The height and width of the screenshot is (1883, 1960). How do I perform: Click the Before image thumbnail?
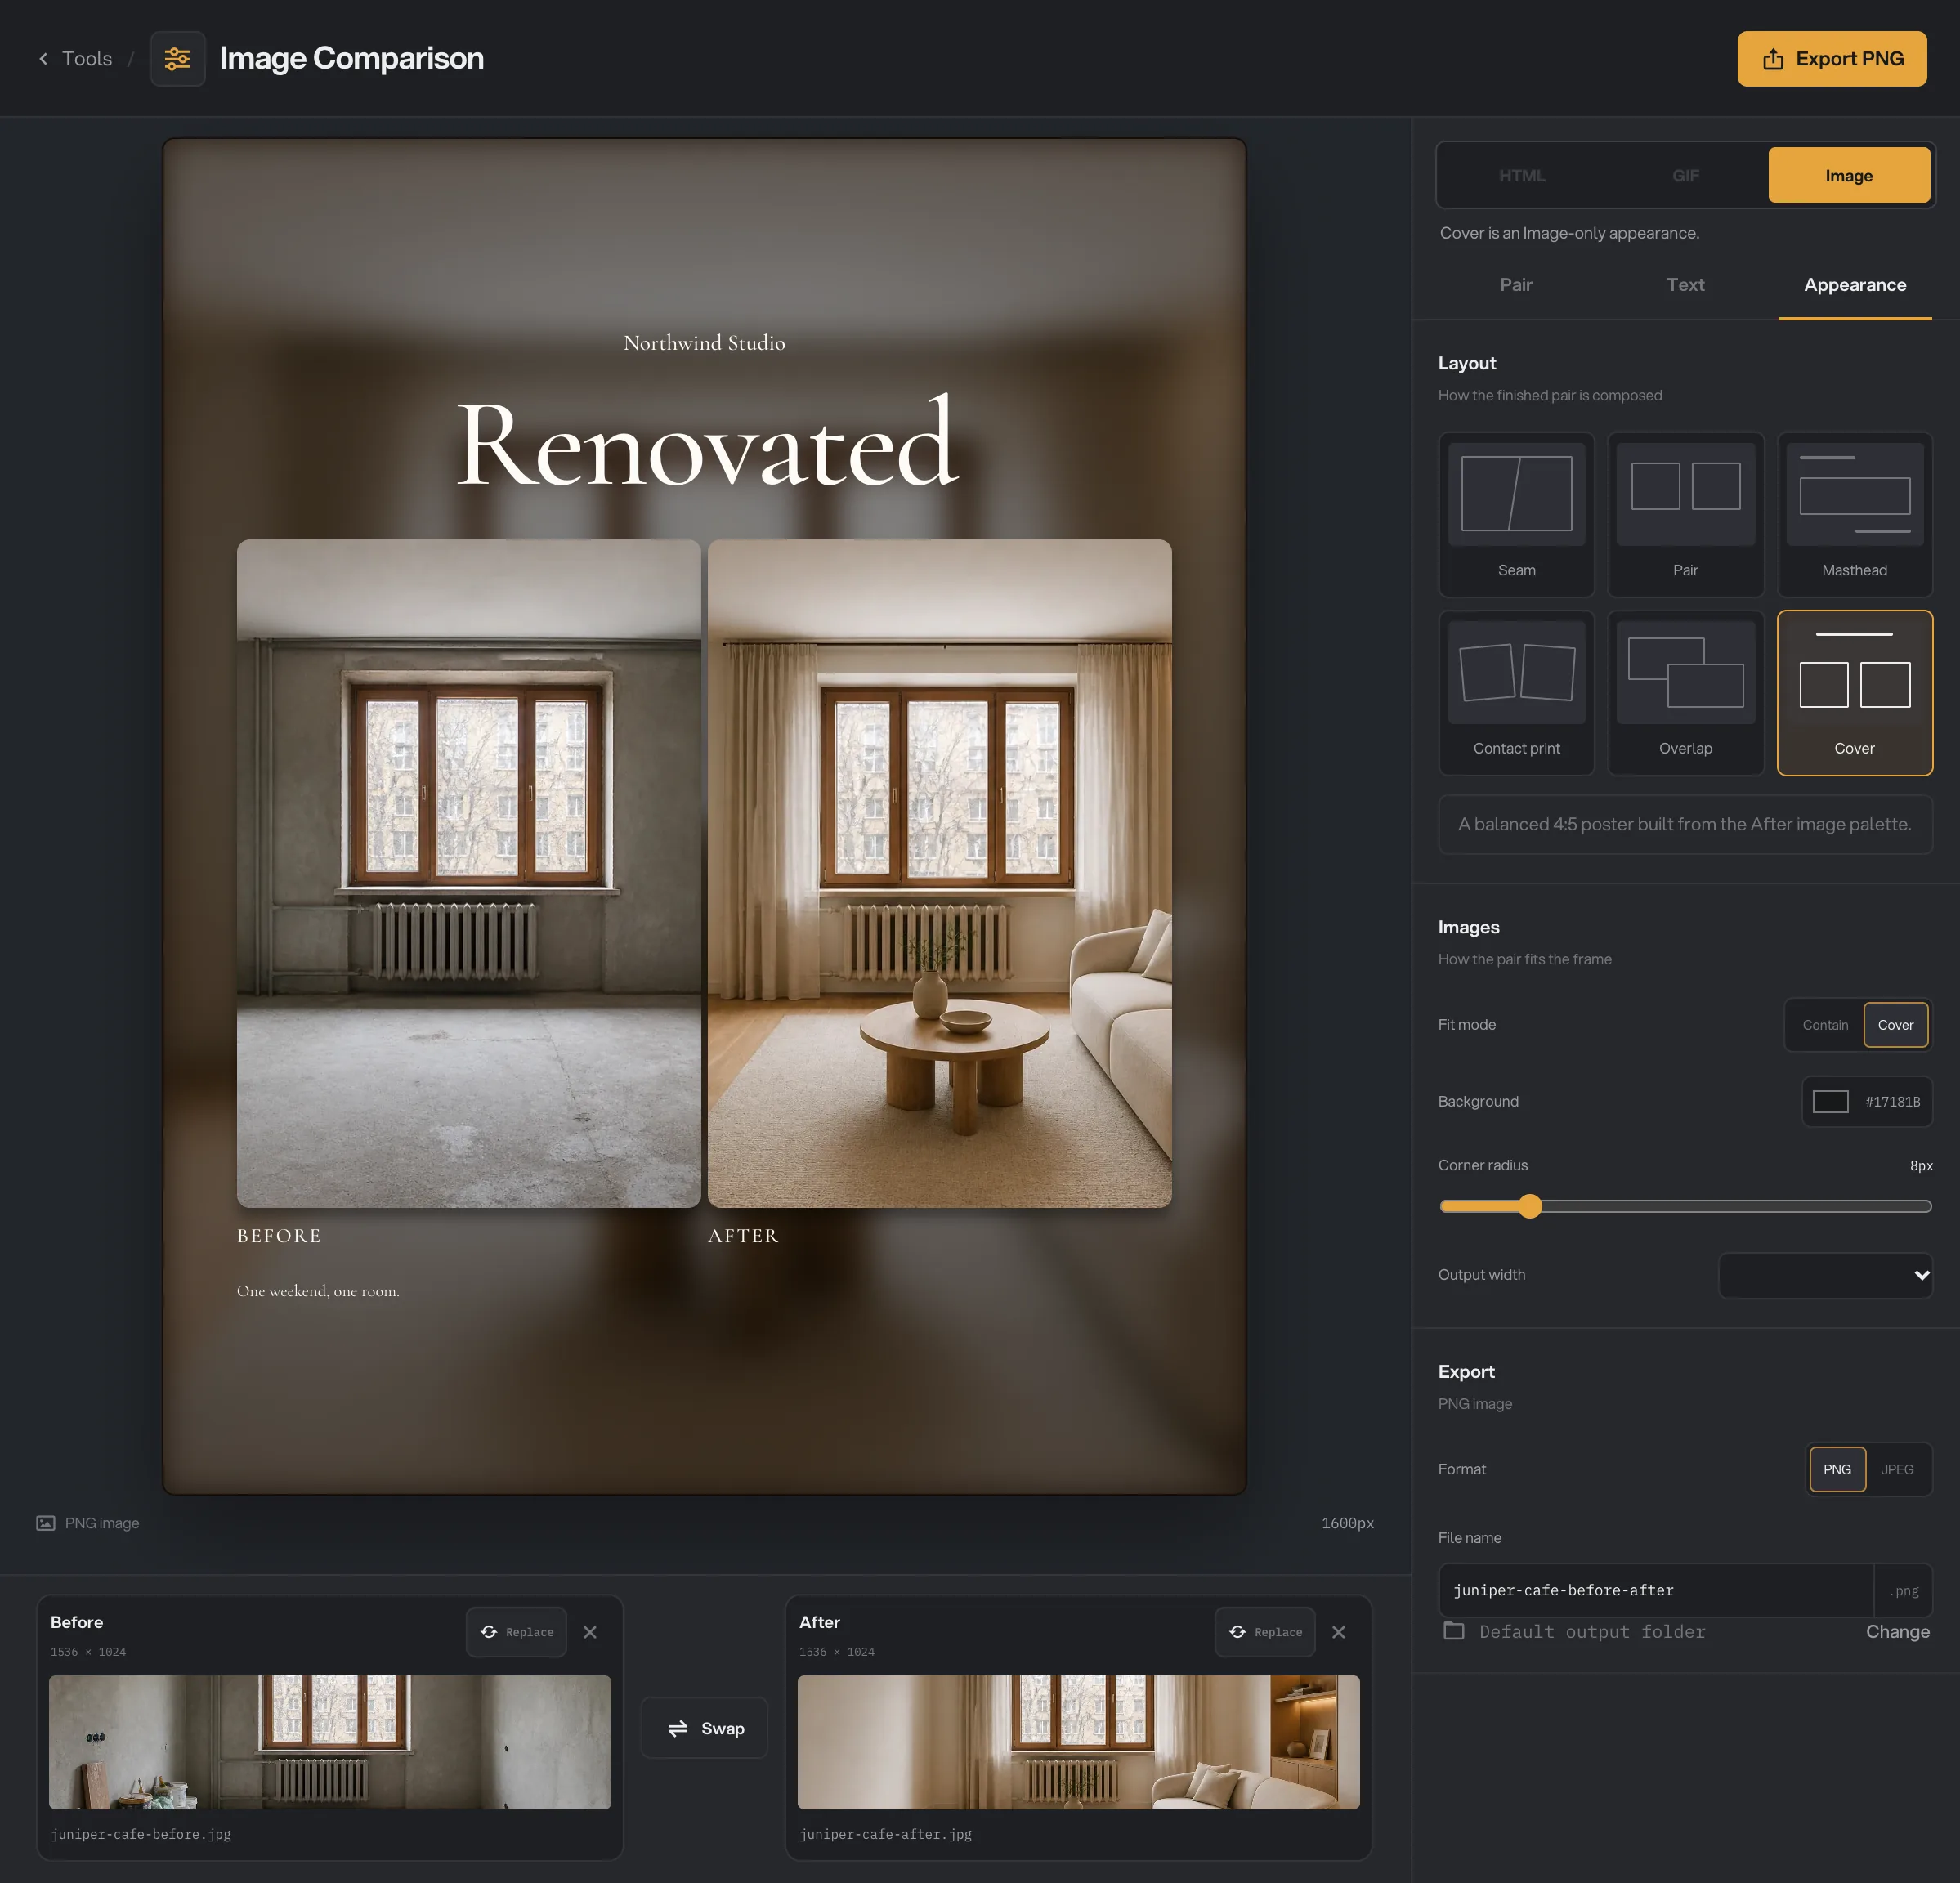(x=330, y=1742)
